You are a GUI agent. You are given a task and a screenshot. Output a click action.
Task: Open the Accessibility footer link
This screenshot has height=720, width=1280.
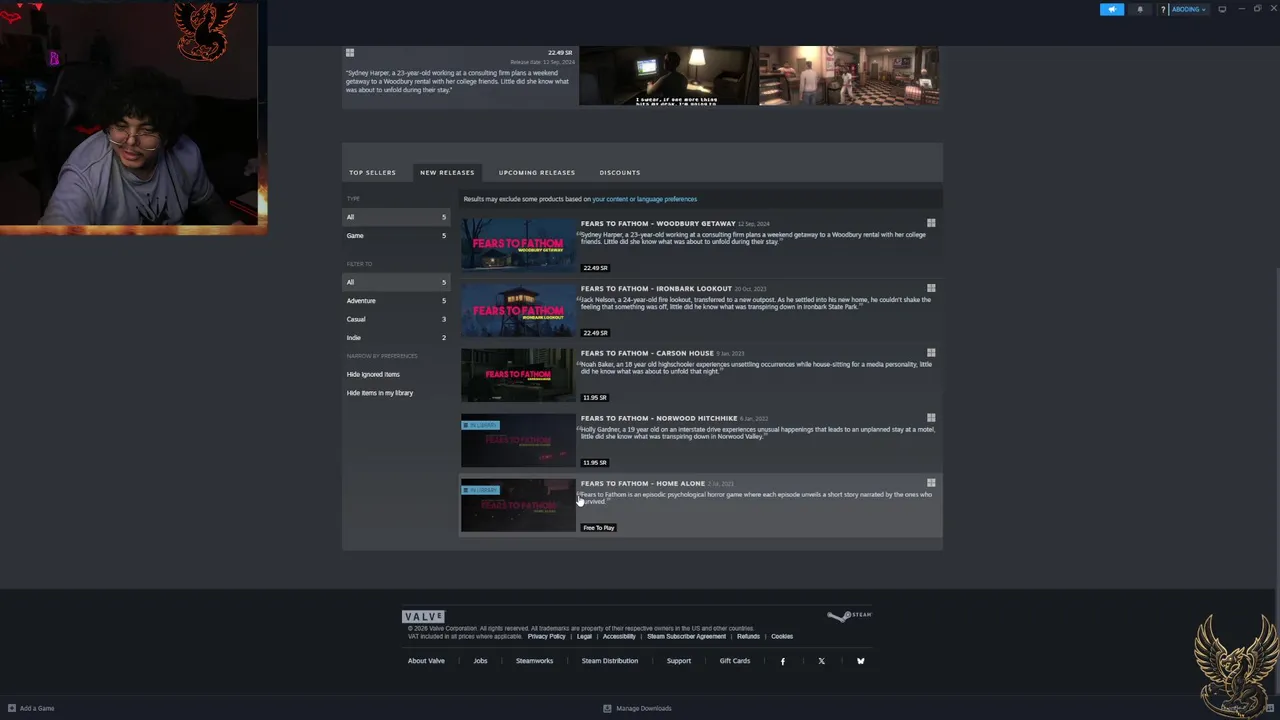click(619, 636)
